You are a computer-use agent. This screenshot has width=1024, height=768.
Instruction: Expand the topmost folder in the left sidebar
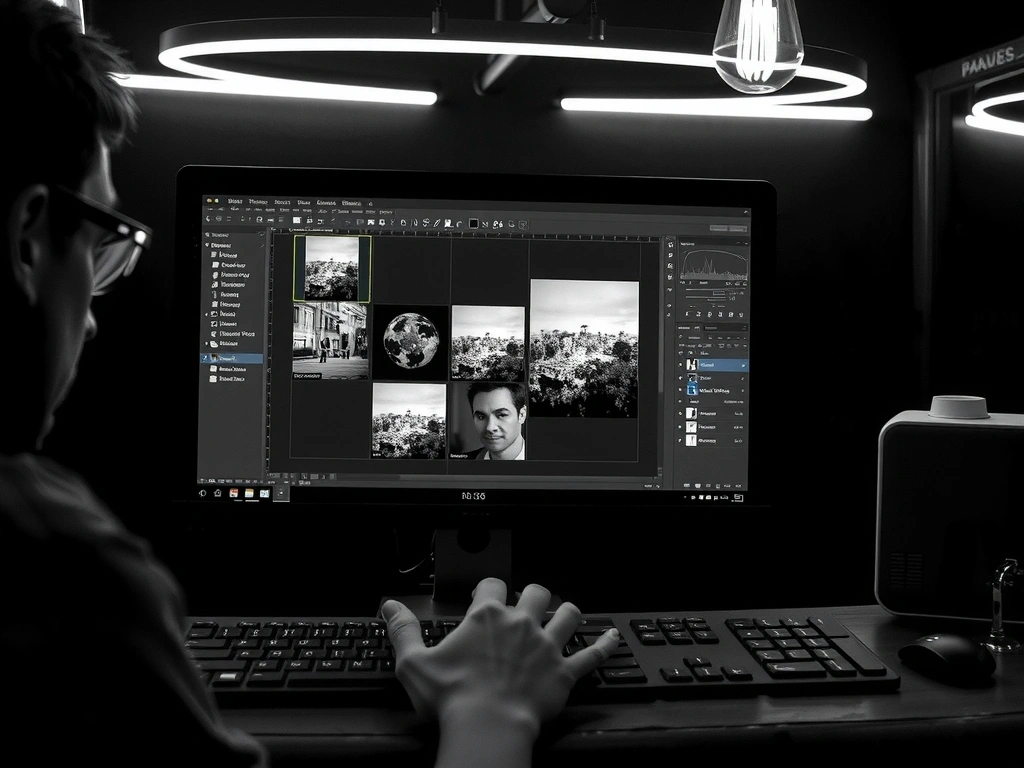coord(207,245)
